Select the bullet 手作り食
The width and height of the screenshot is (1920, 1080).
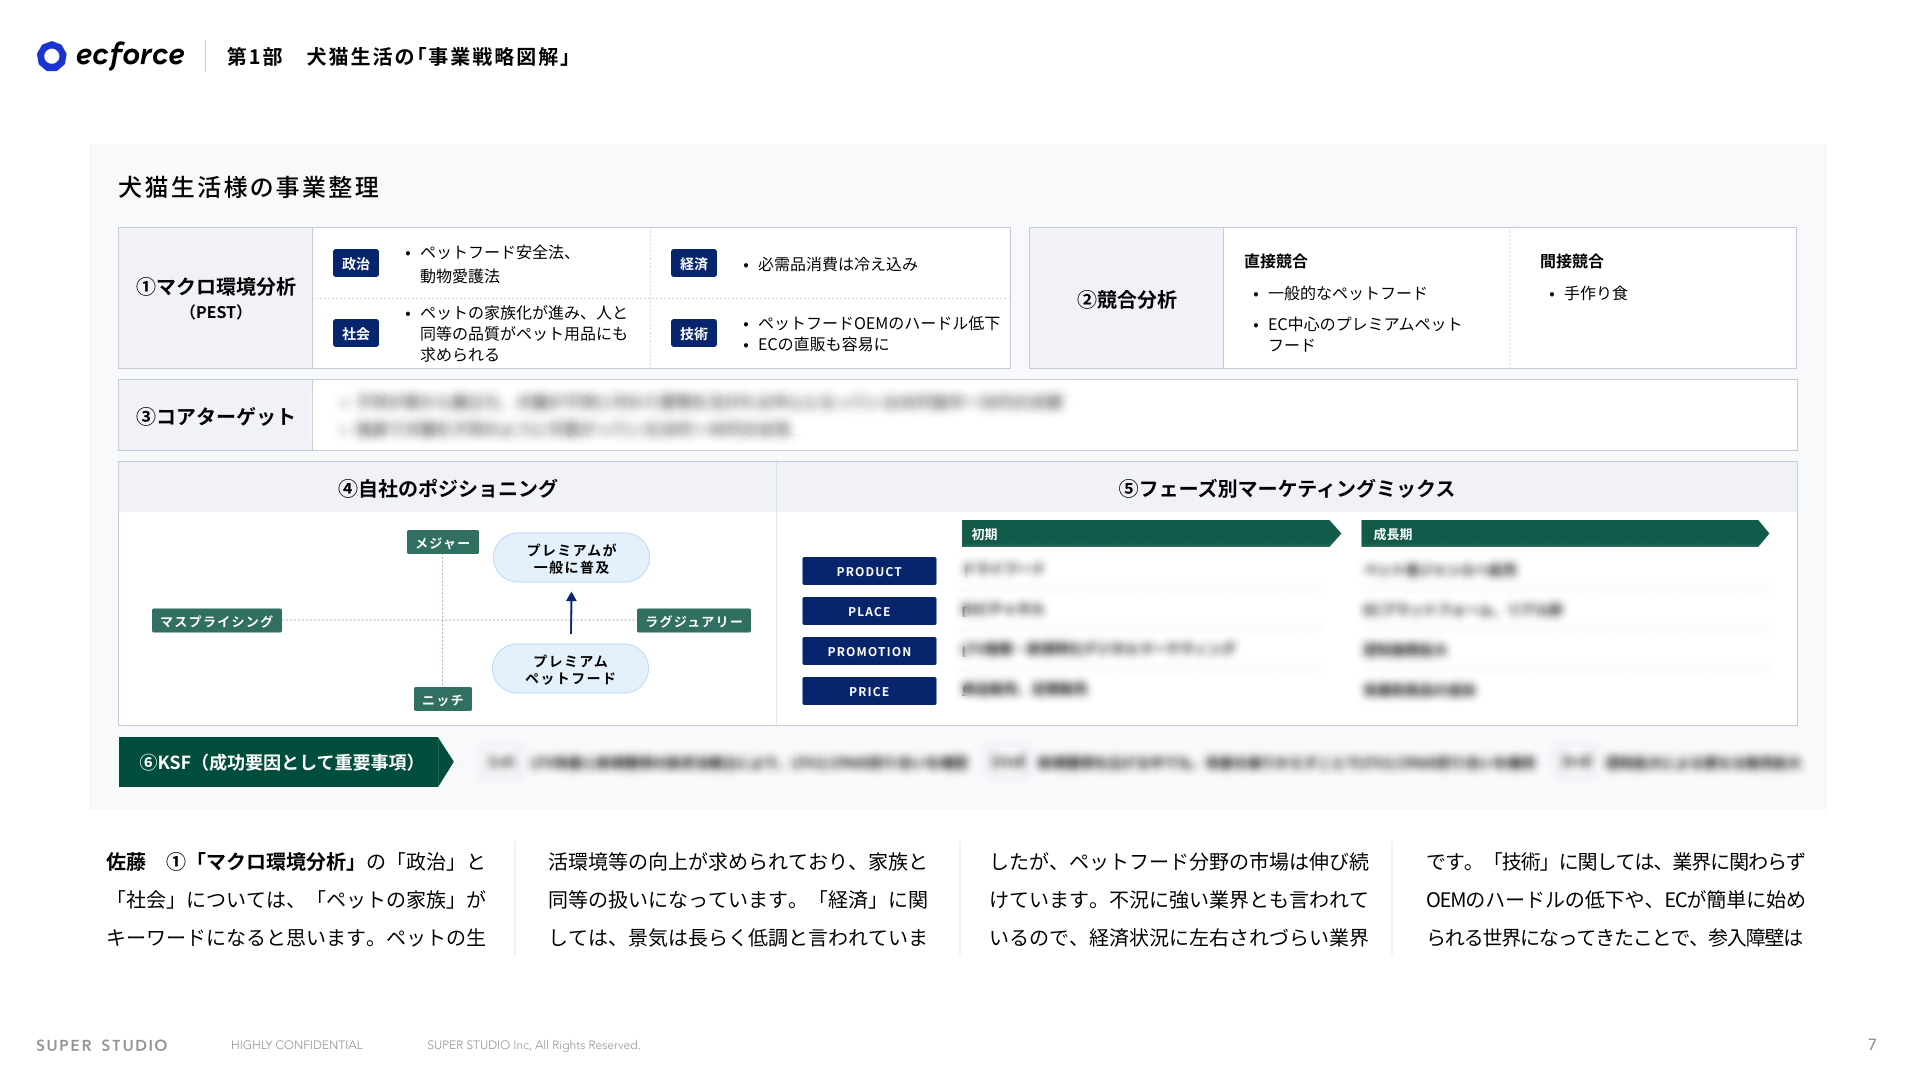click(1595, 293)
